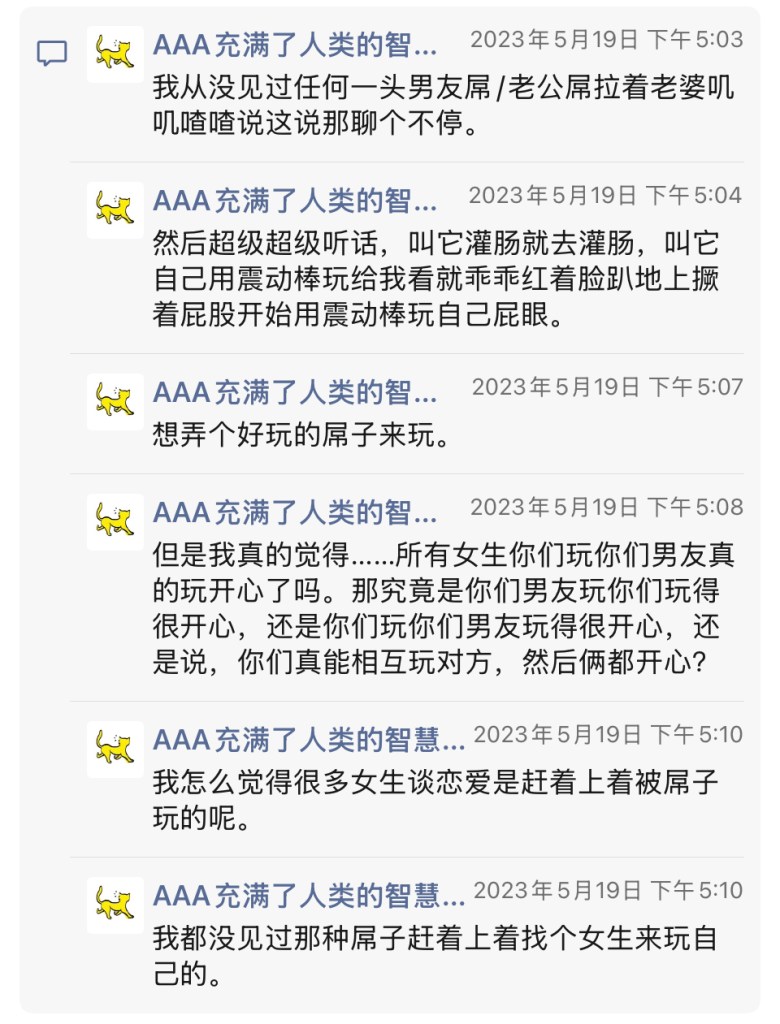The height and width of the screenshot is (1024, 780).
Task: Open username above comment starting 我都没见过那种
Action: [309, 895]
